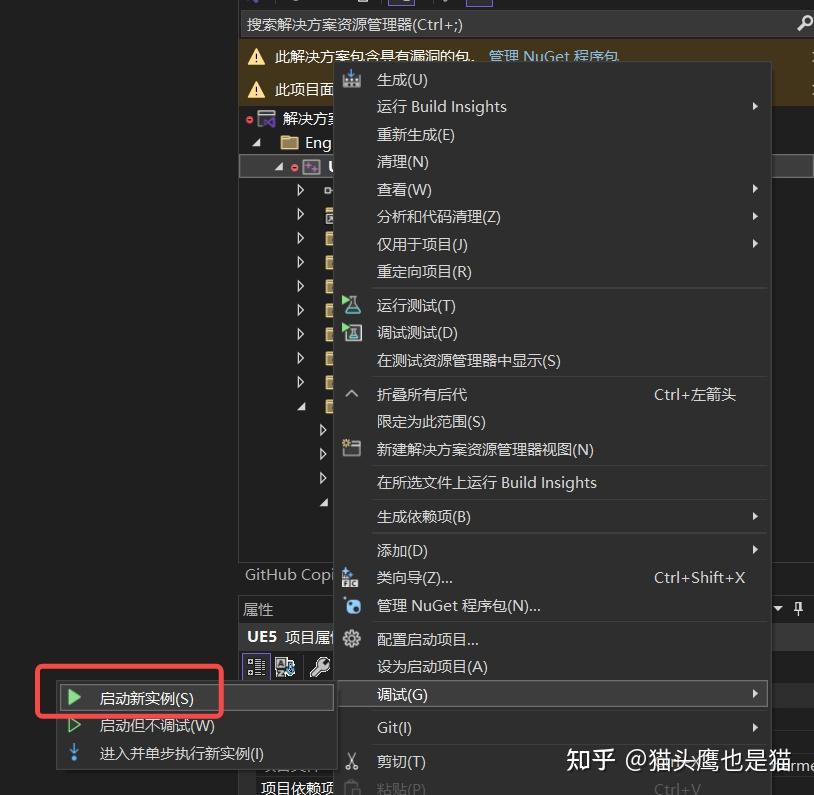814x795 pixels.
Task: Click the scissors icon next to 剪切(T)
Action: coord(351,761)
